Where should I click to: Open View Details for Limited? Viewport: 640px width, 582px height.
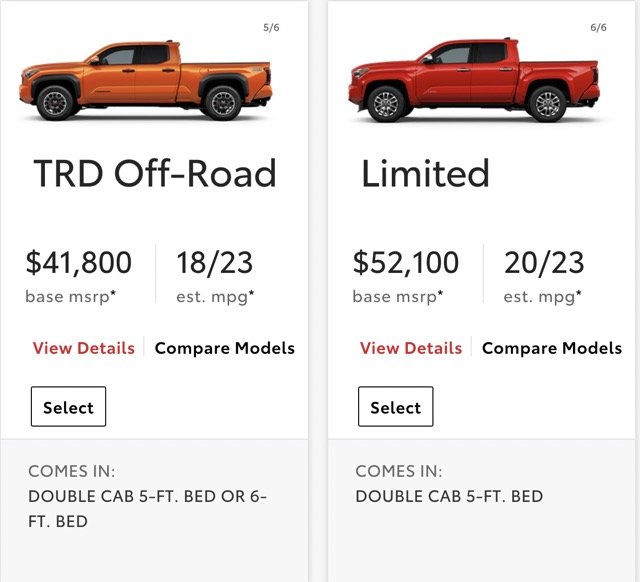(411, 348)
